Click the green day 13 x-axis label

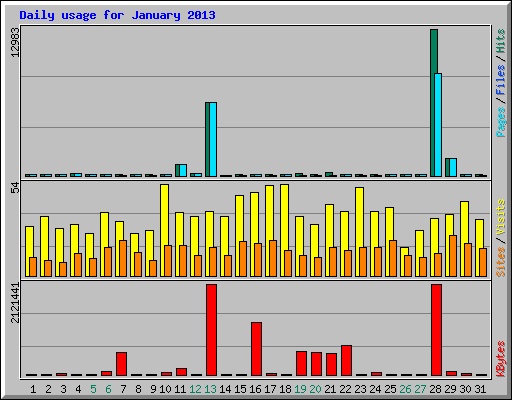[210, 389]
